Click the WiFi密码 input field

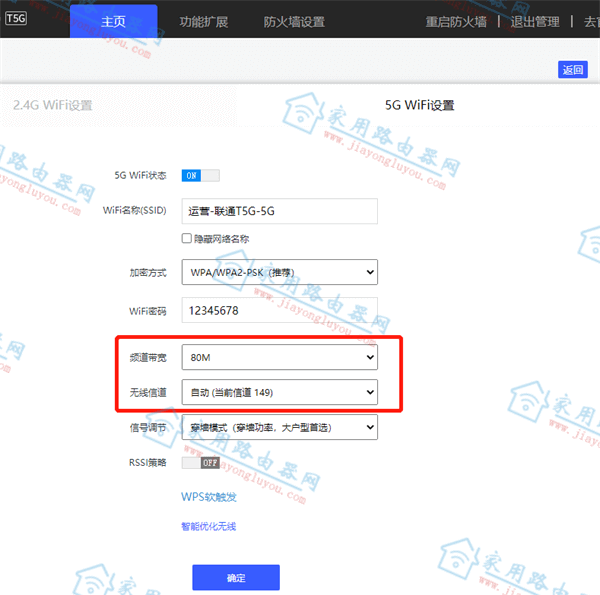pyautogui.click(x=279, y=310)
